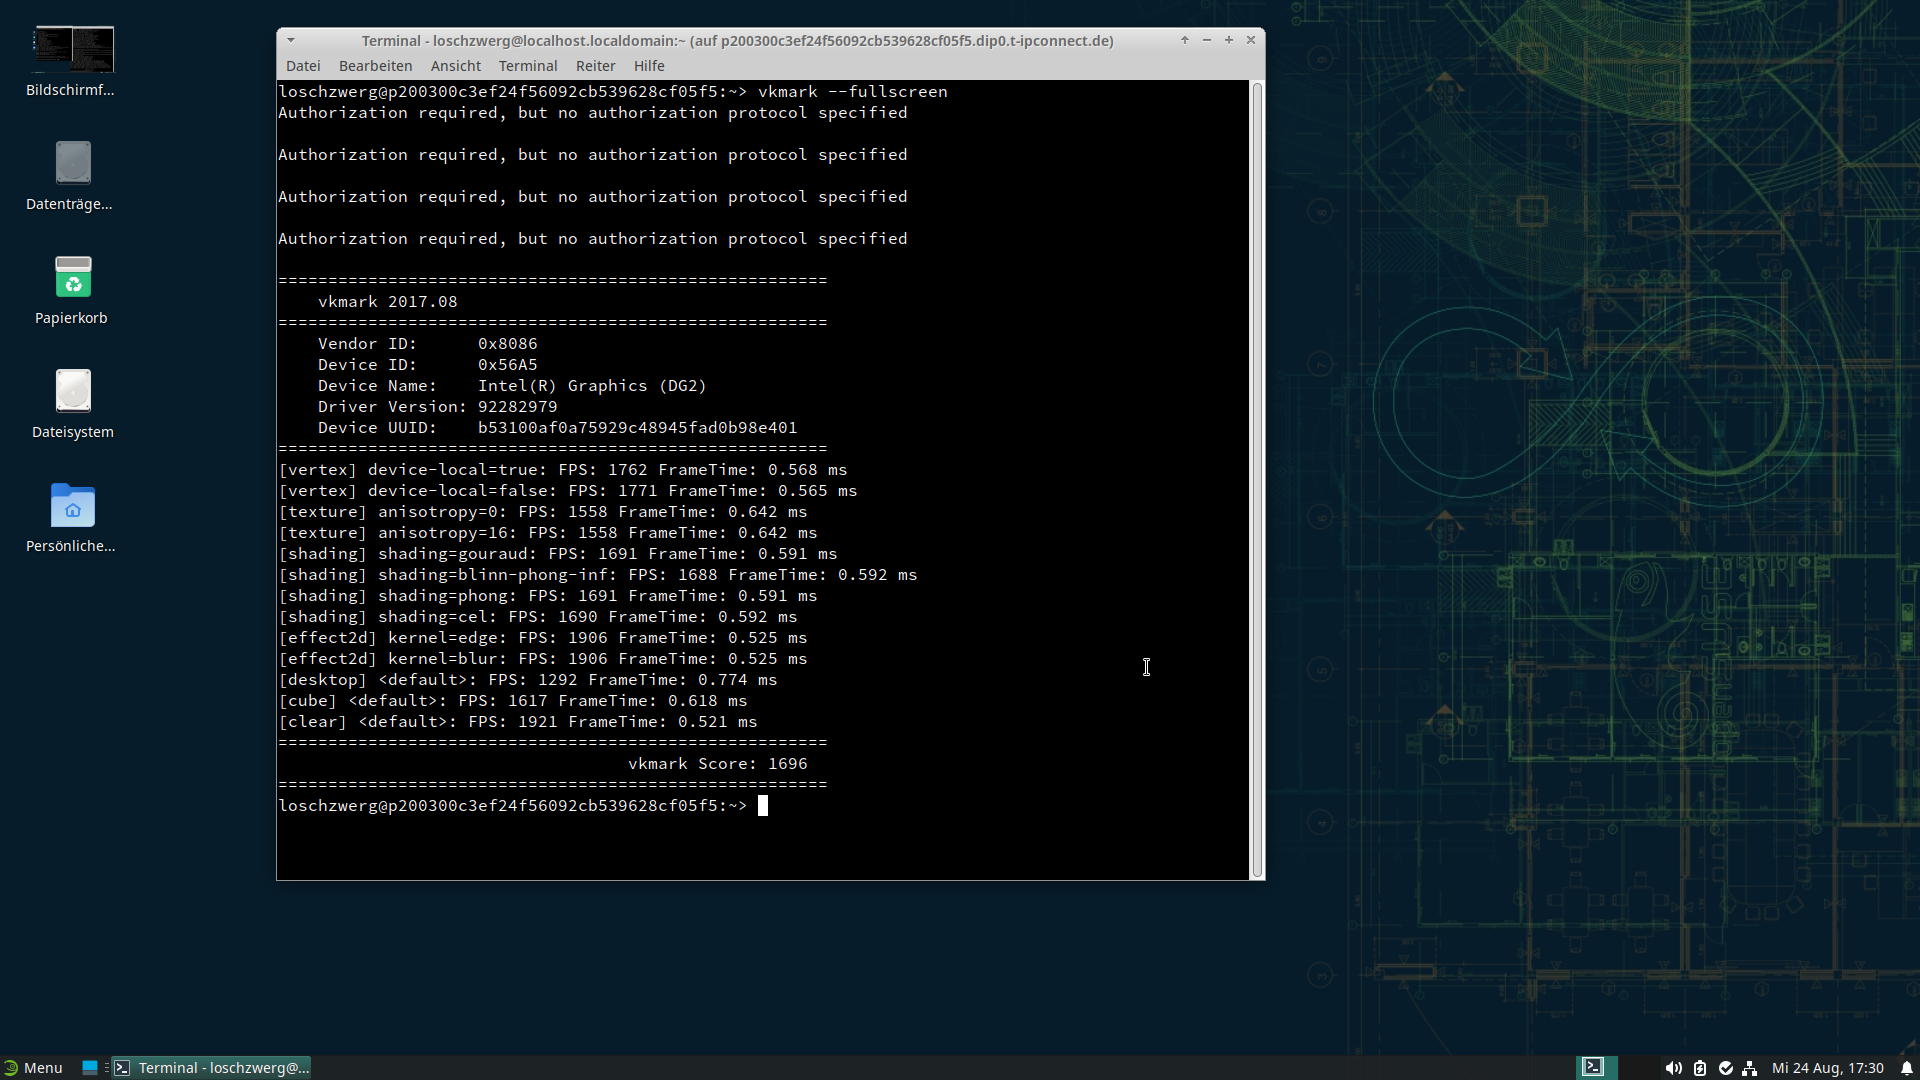Click the show desktop panel icon

(90, 1068)
